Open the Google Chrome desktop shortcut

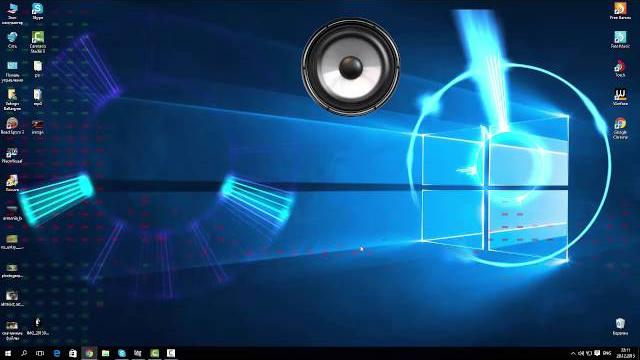pyautogui.click(x=620, y=129)
